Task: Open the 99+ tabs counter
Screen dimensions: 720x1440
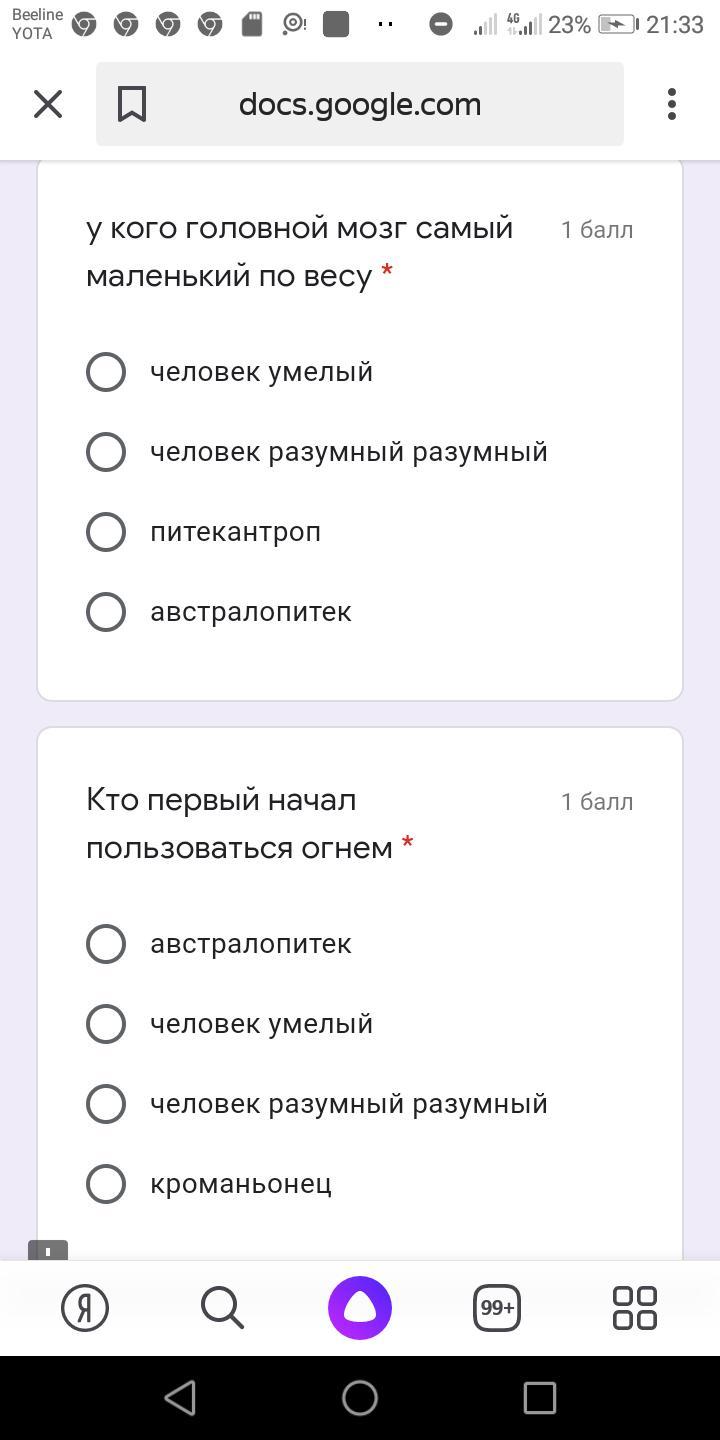Action: coord(497,1307)
